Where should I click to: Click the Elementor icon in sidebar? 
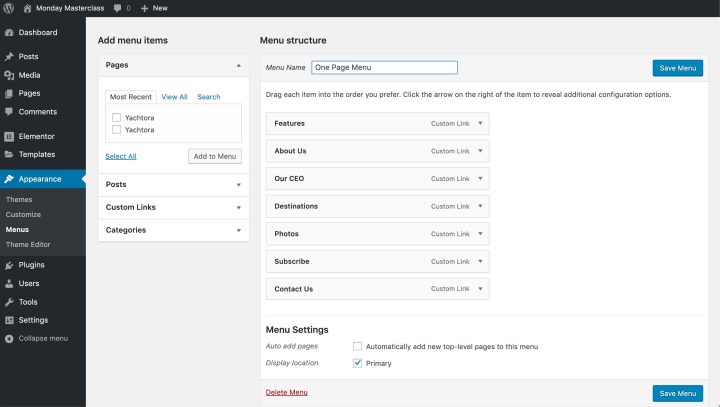click(9, 136)
